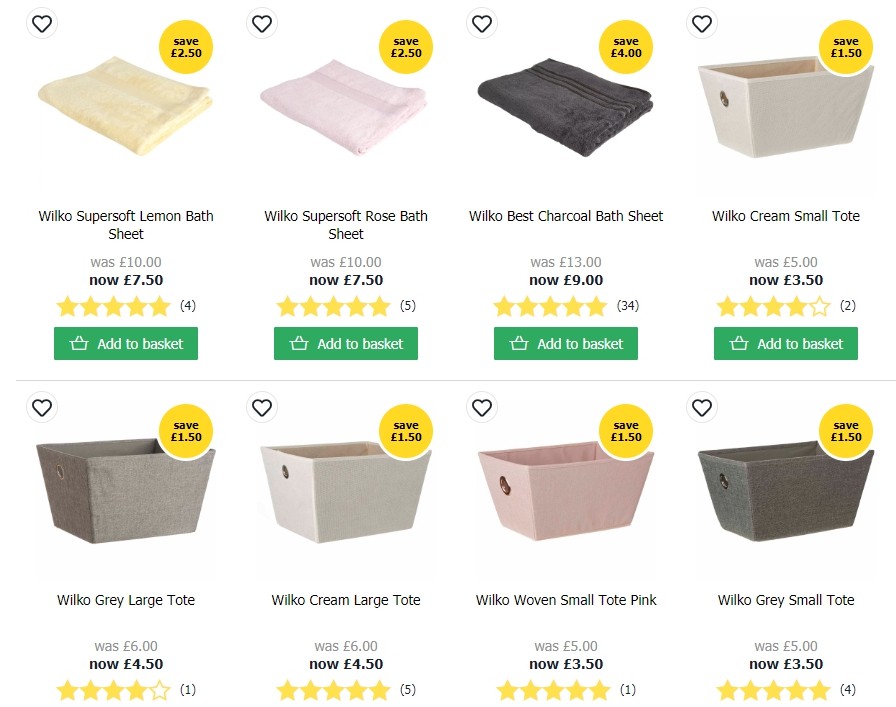896x707 pixels.
Task: Add Wilko Grey Small Tote to wishlist
Action: (701, 408)
